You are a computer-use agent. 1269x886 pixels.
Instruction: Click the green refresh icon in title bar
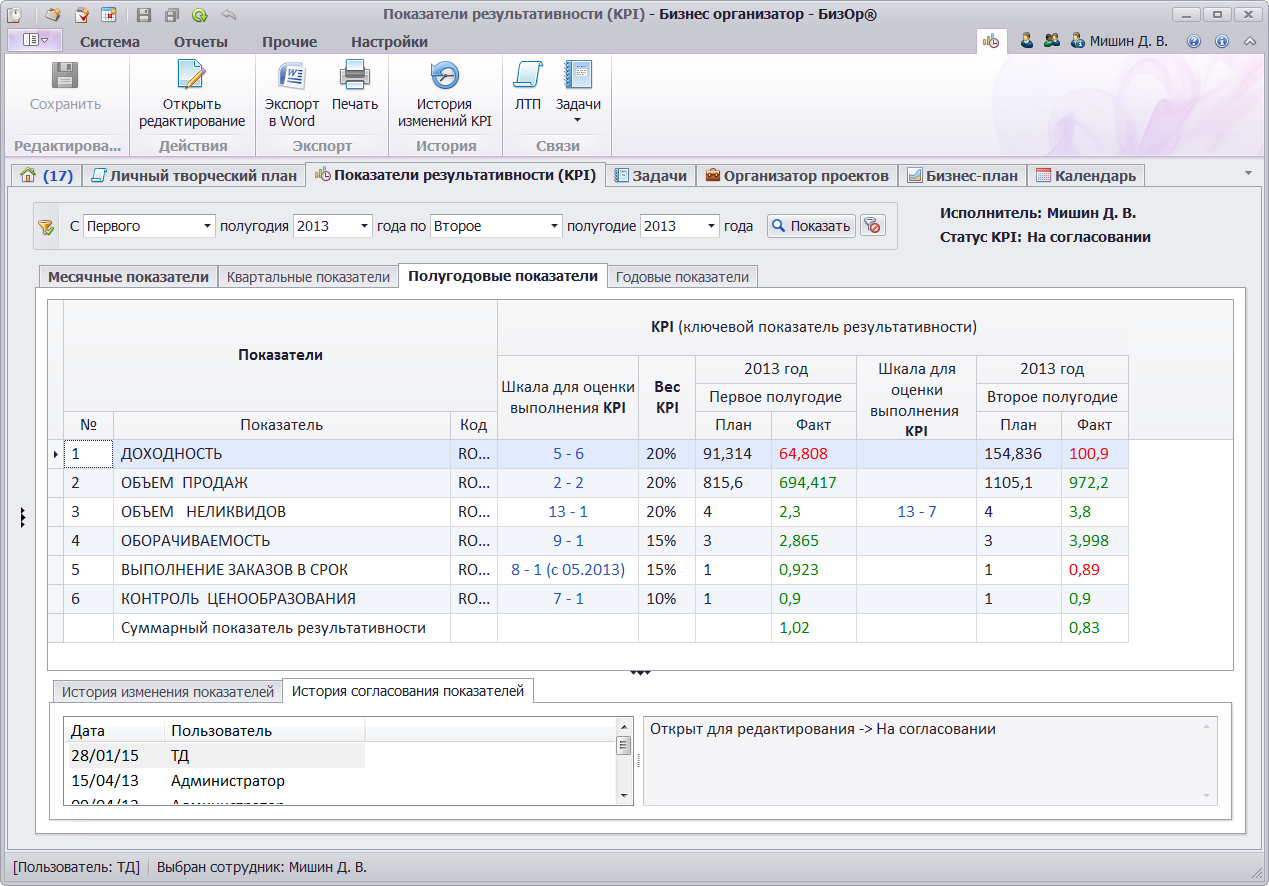coord(199,15)
